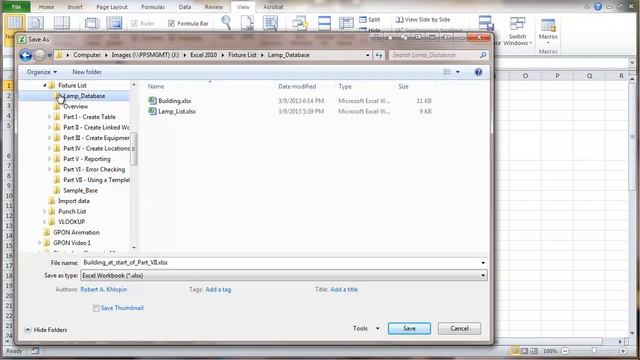
Task: Switch to the Home ribbon tab
Action: (x=46, y=7)
